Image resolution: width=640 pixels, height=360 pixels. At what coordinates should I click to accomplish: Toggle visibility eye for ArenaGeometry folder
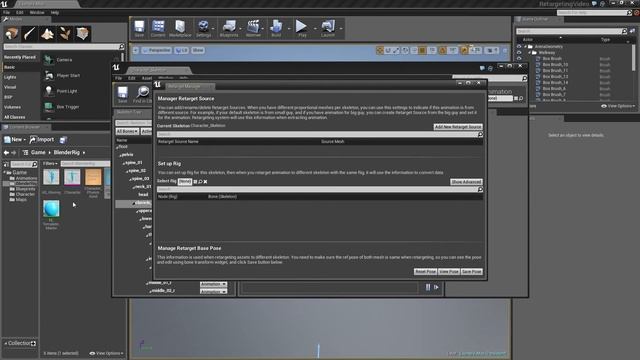click(519, 47)
